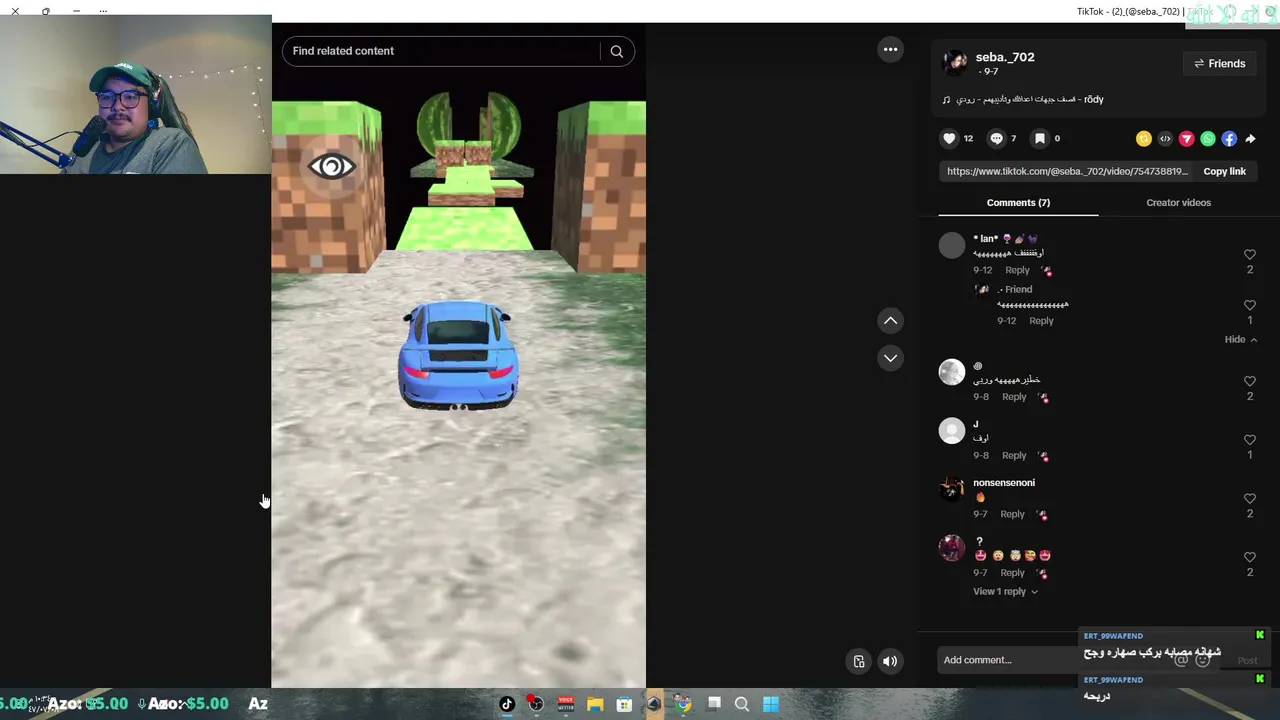Click the comment bubble icon showing 7
Viewport: 1280px width, 720px height.
tap(996, 138)
